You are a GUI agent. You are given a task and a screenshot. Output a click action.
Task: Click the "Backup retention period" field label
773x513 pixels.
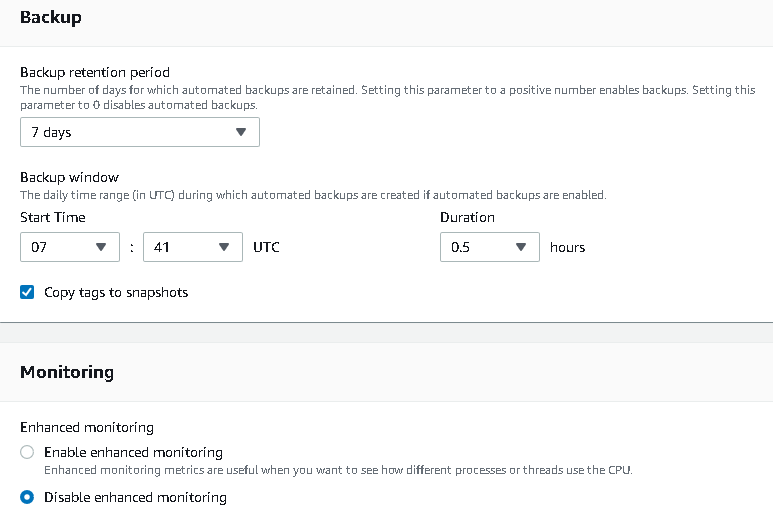pyautogui.click(x=95, y=72)
